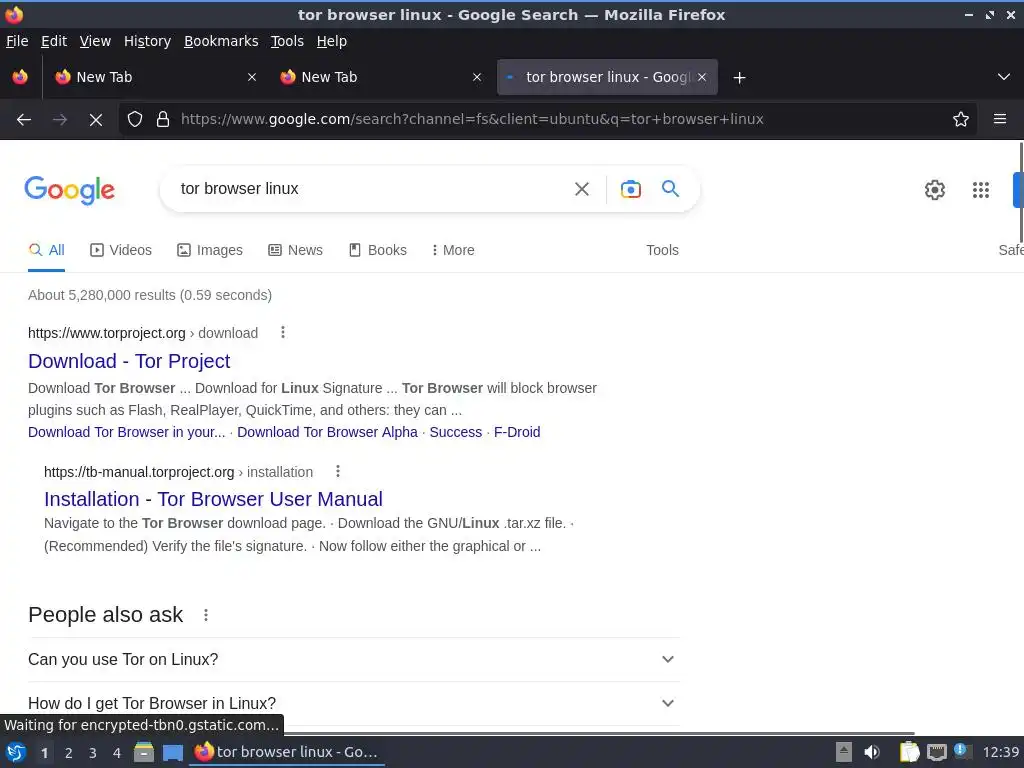1024x768 pixels.
Task: Open the volume control in tray
Action: (872, 752)
